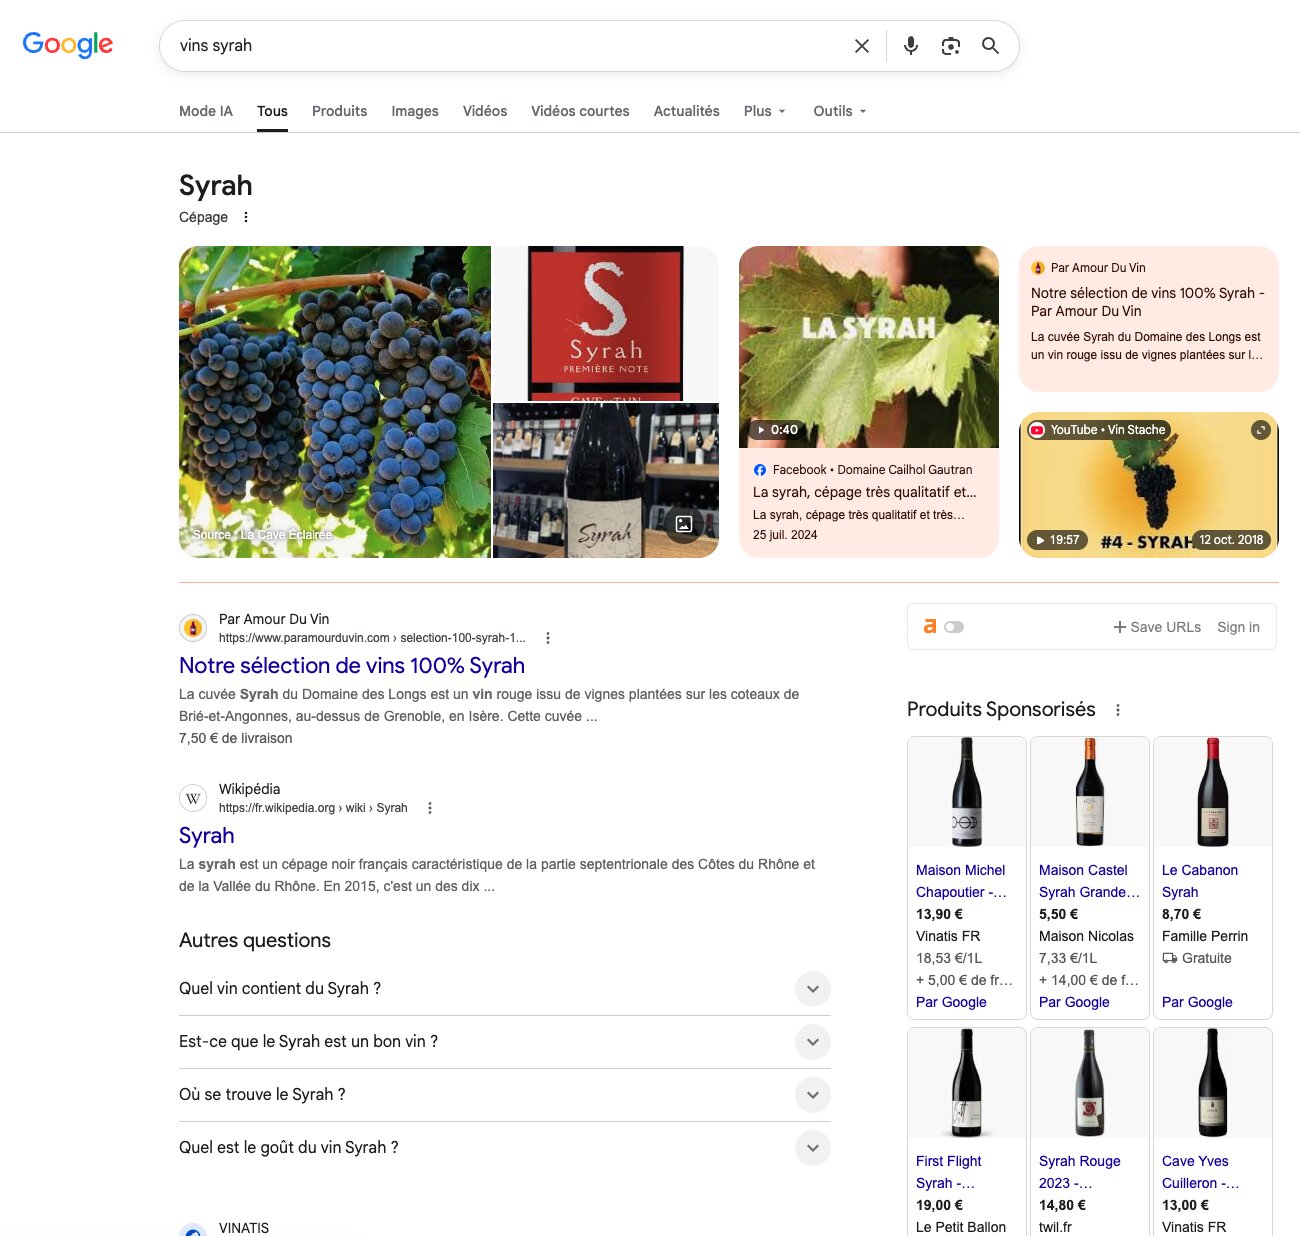Image resolution: width=1300 pixels, height=1236 pixels.
Task: Clear the search query with the X icon
Action: pos(861,46)
